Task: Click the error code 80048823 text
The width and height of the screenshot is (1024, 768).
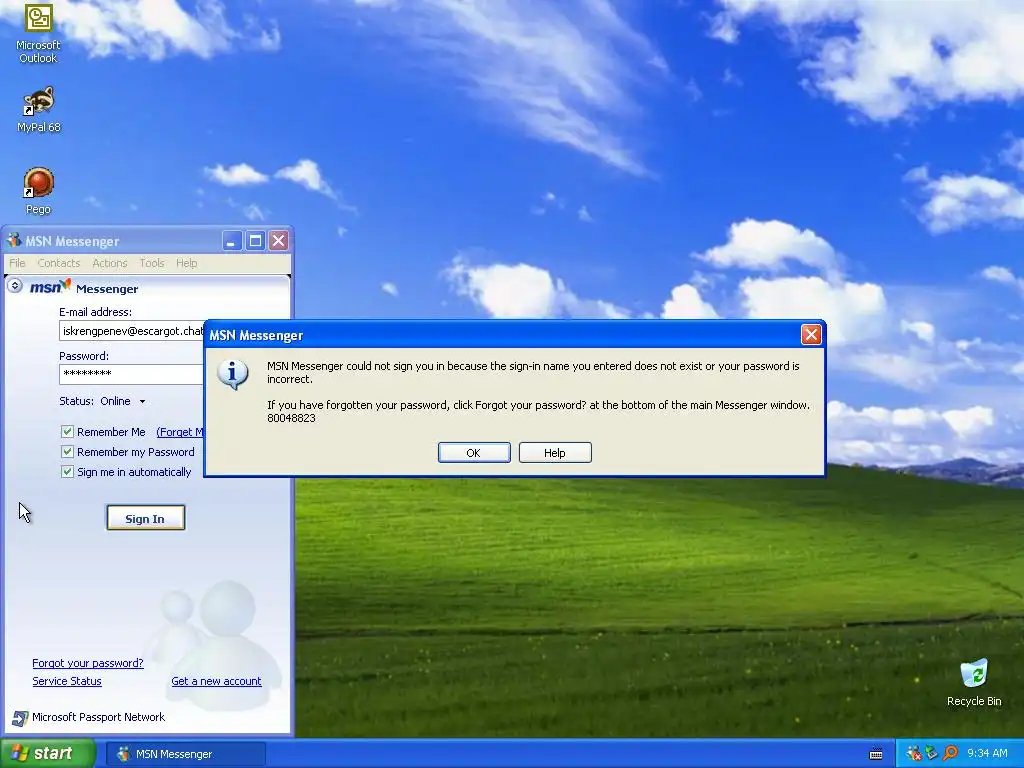Action: [x=291, y=418]
